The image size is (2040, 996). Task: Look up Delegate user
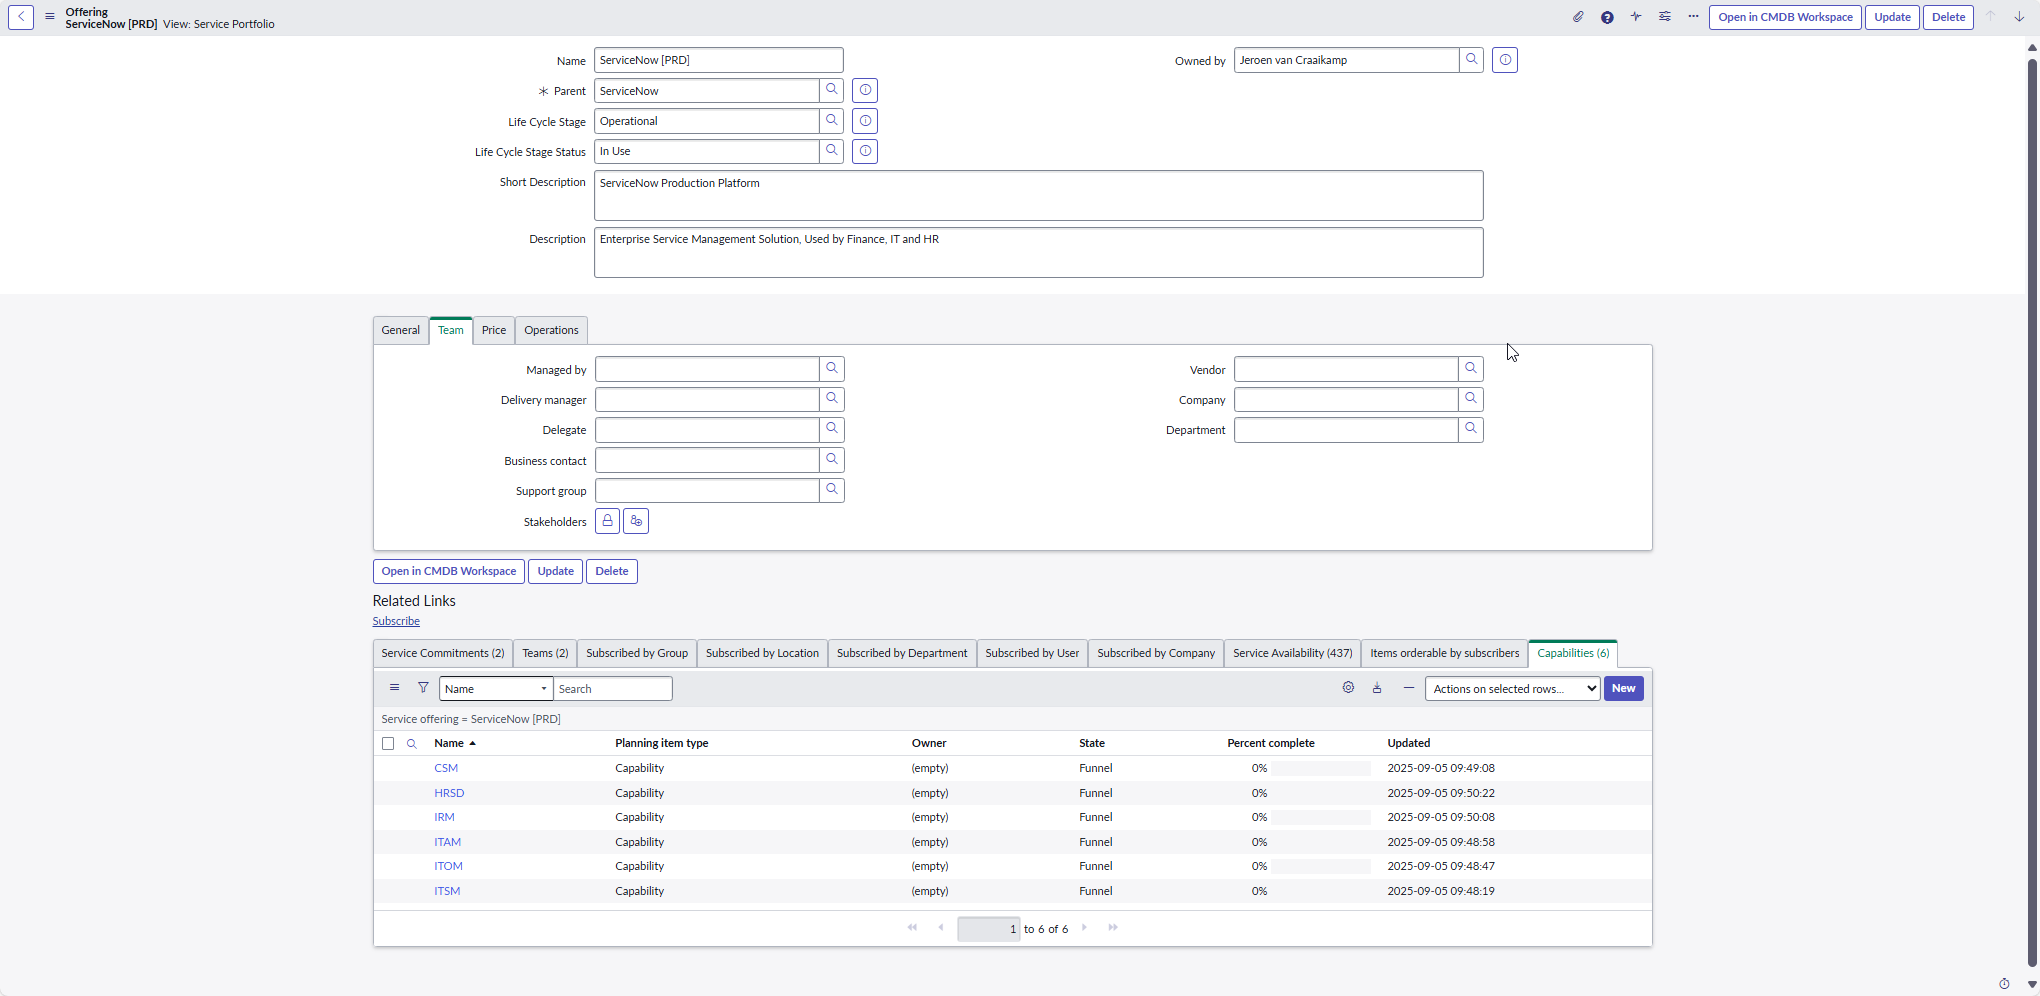click(x=832, y=430)
